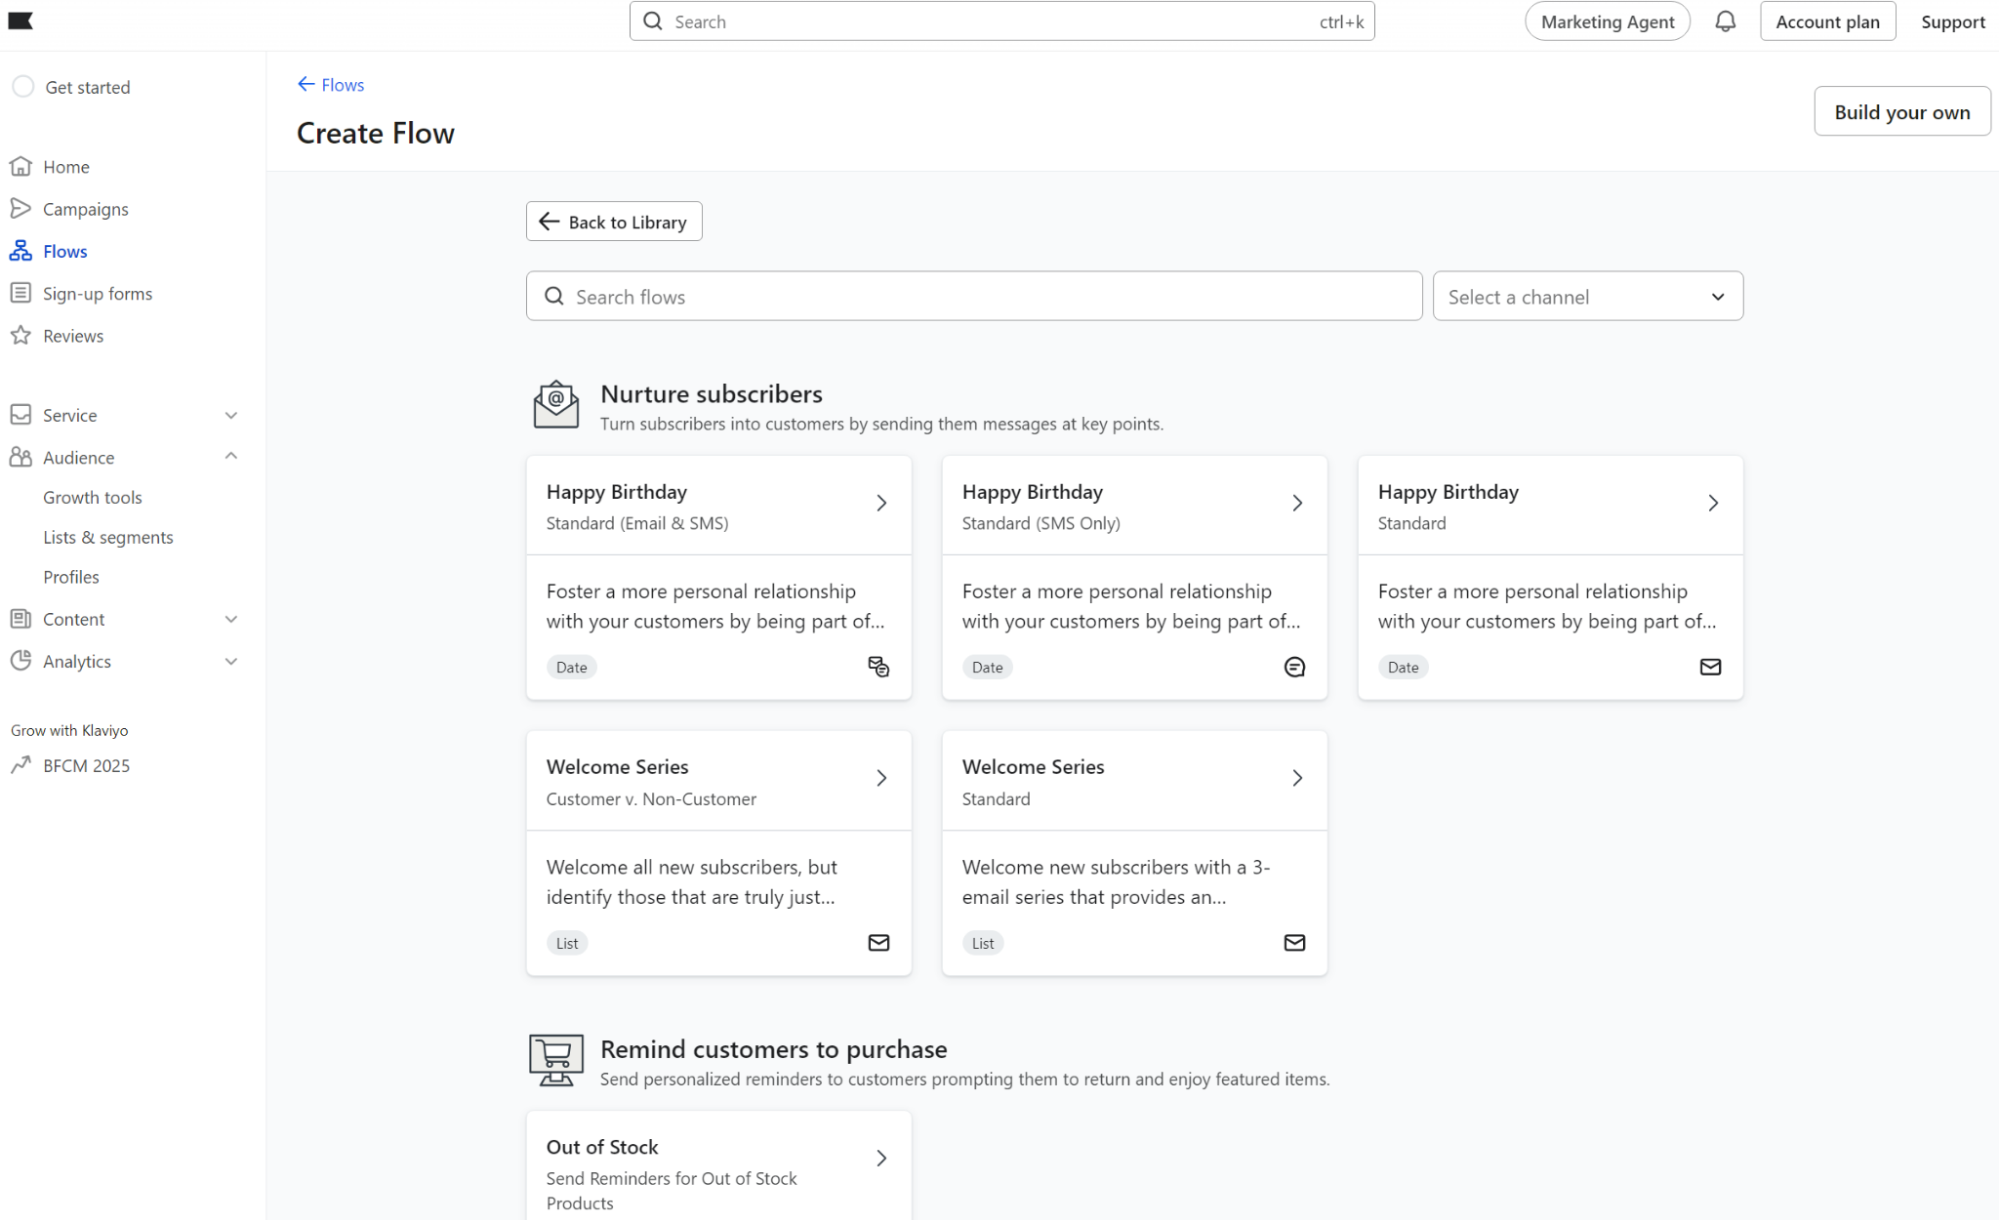Viewport: 1999px width, 1221px height.
Task: Click the BFCM 2025 trend arrow icon
Action: point(20,765)
